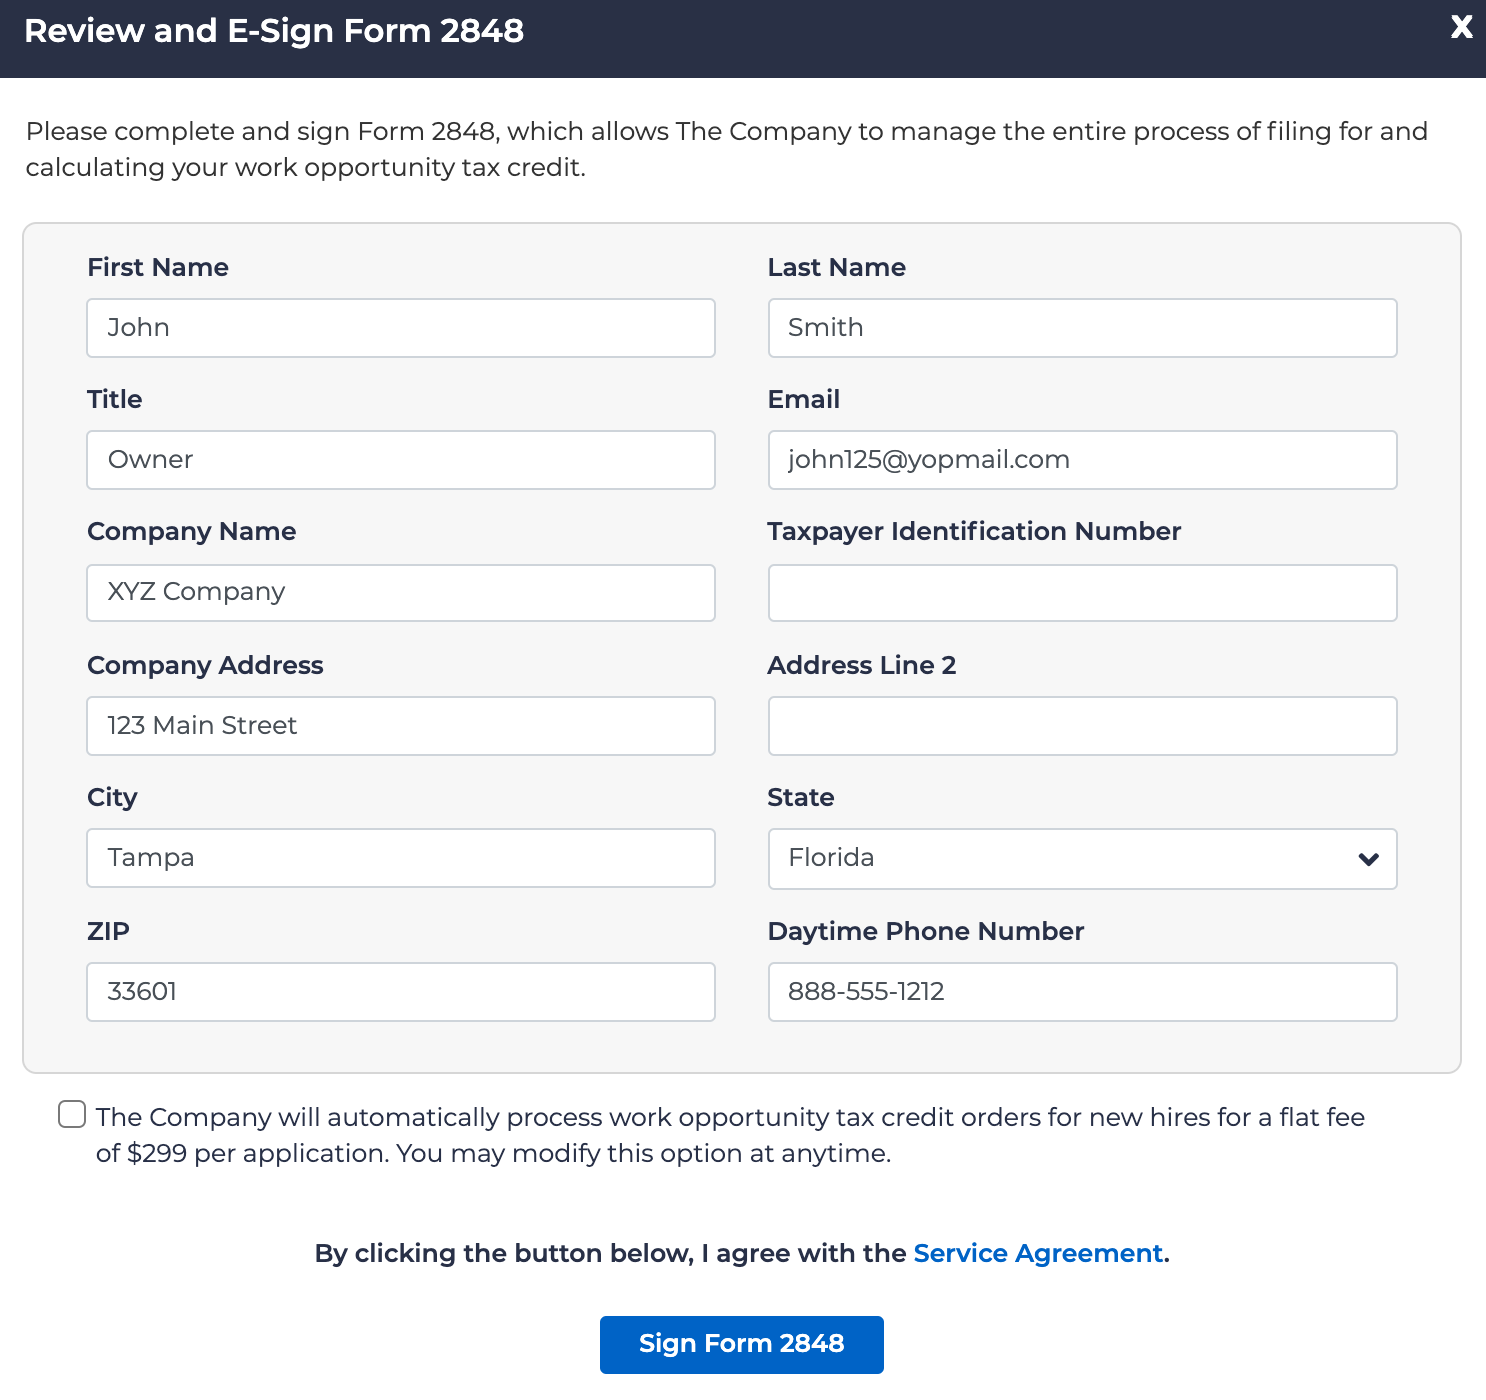The width and height of the screenshot is (1486, 1400).
Task: Click the State dropdown chevron arrow
Action: click(x=1368, y=859)
